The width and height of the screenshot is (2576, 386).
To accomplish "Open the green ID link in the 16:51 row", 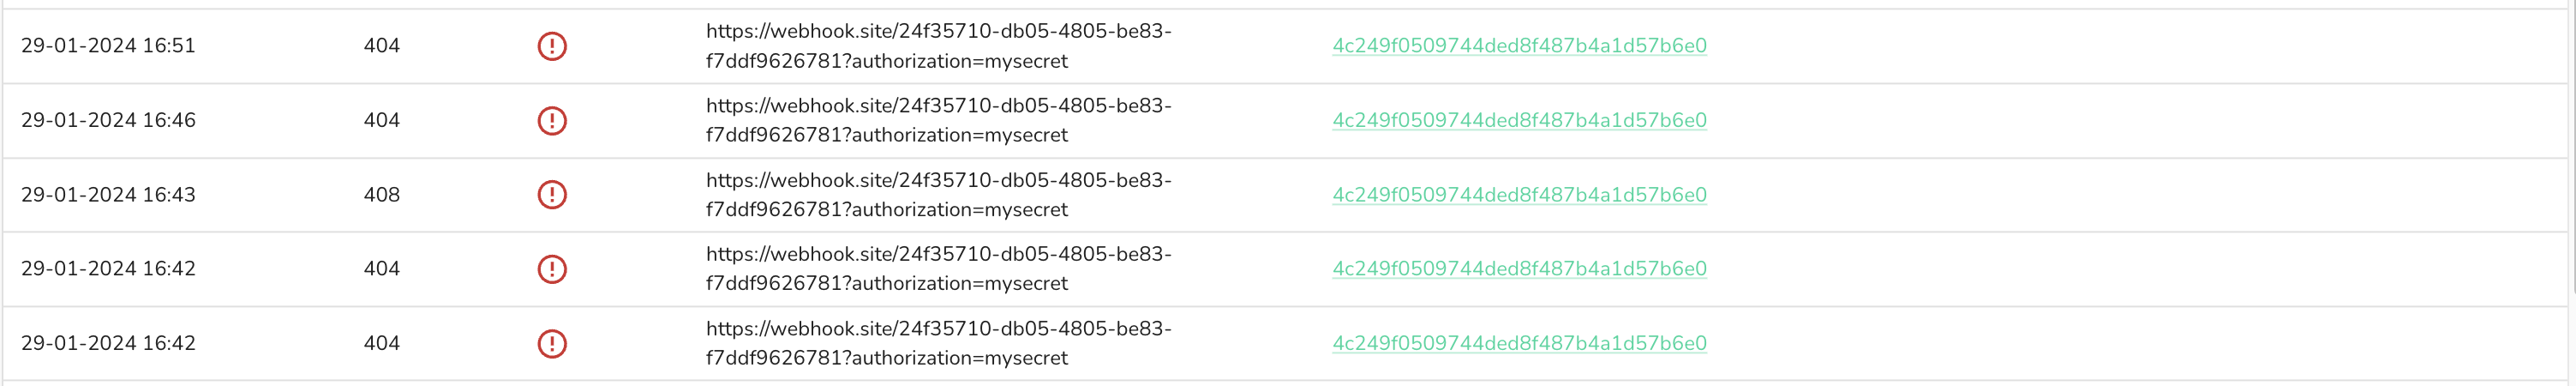I will [1519, 46].
